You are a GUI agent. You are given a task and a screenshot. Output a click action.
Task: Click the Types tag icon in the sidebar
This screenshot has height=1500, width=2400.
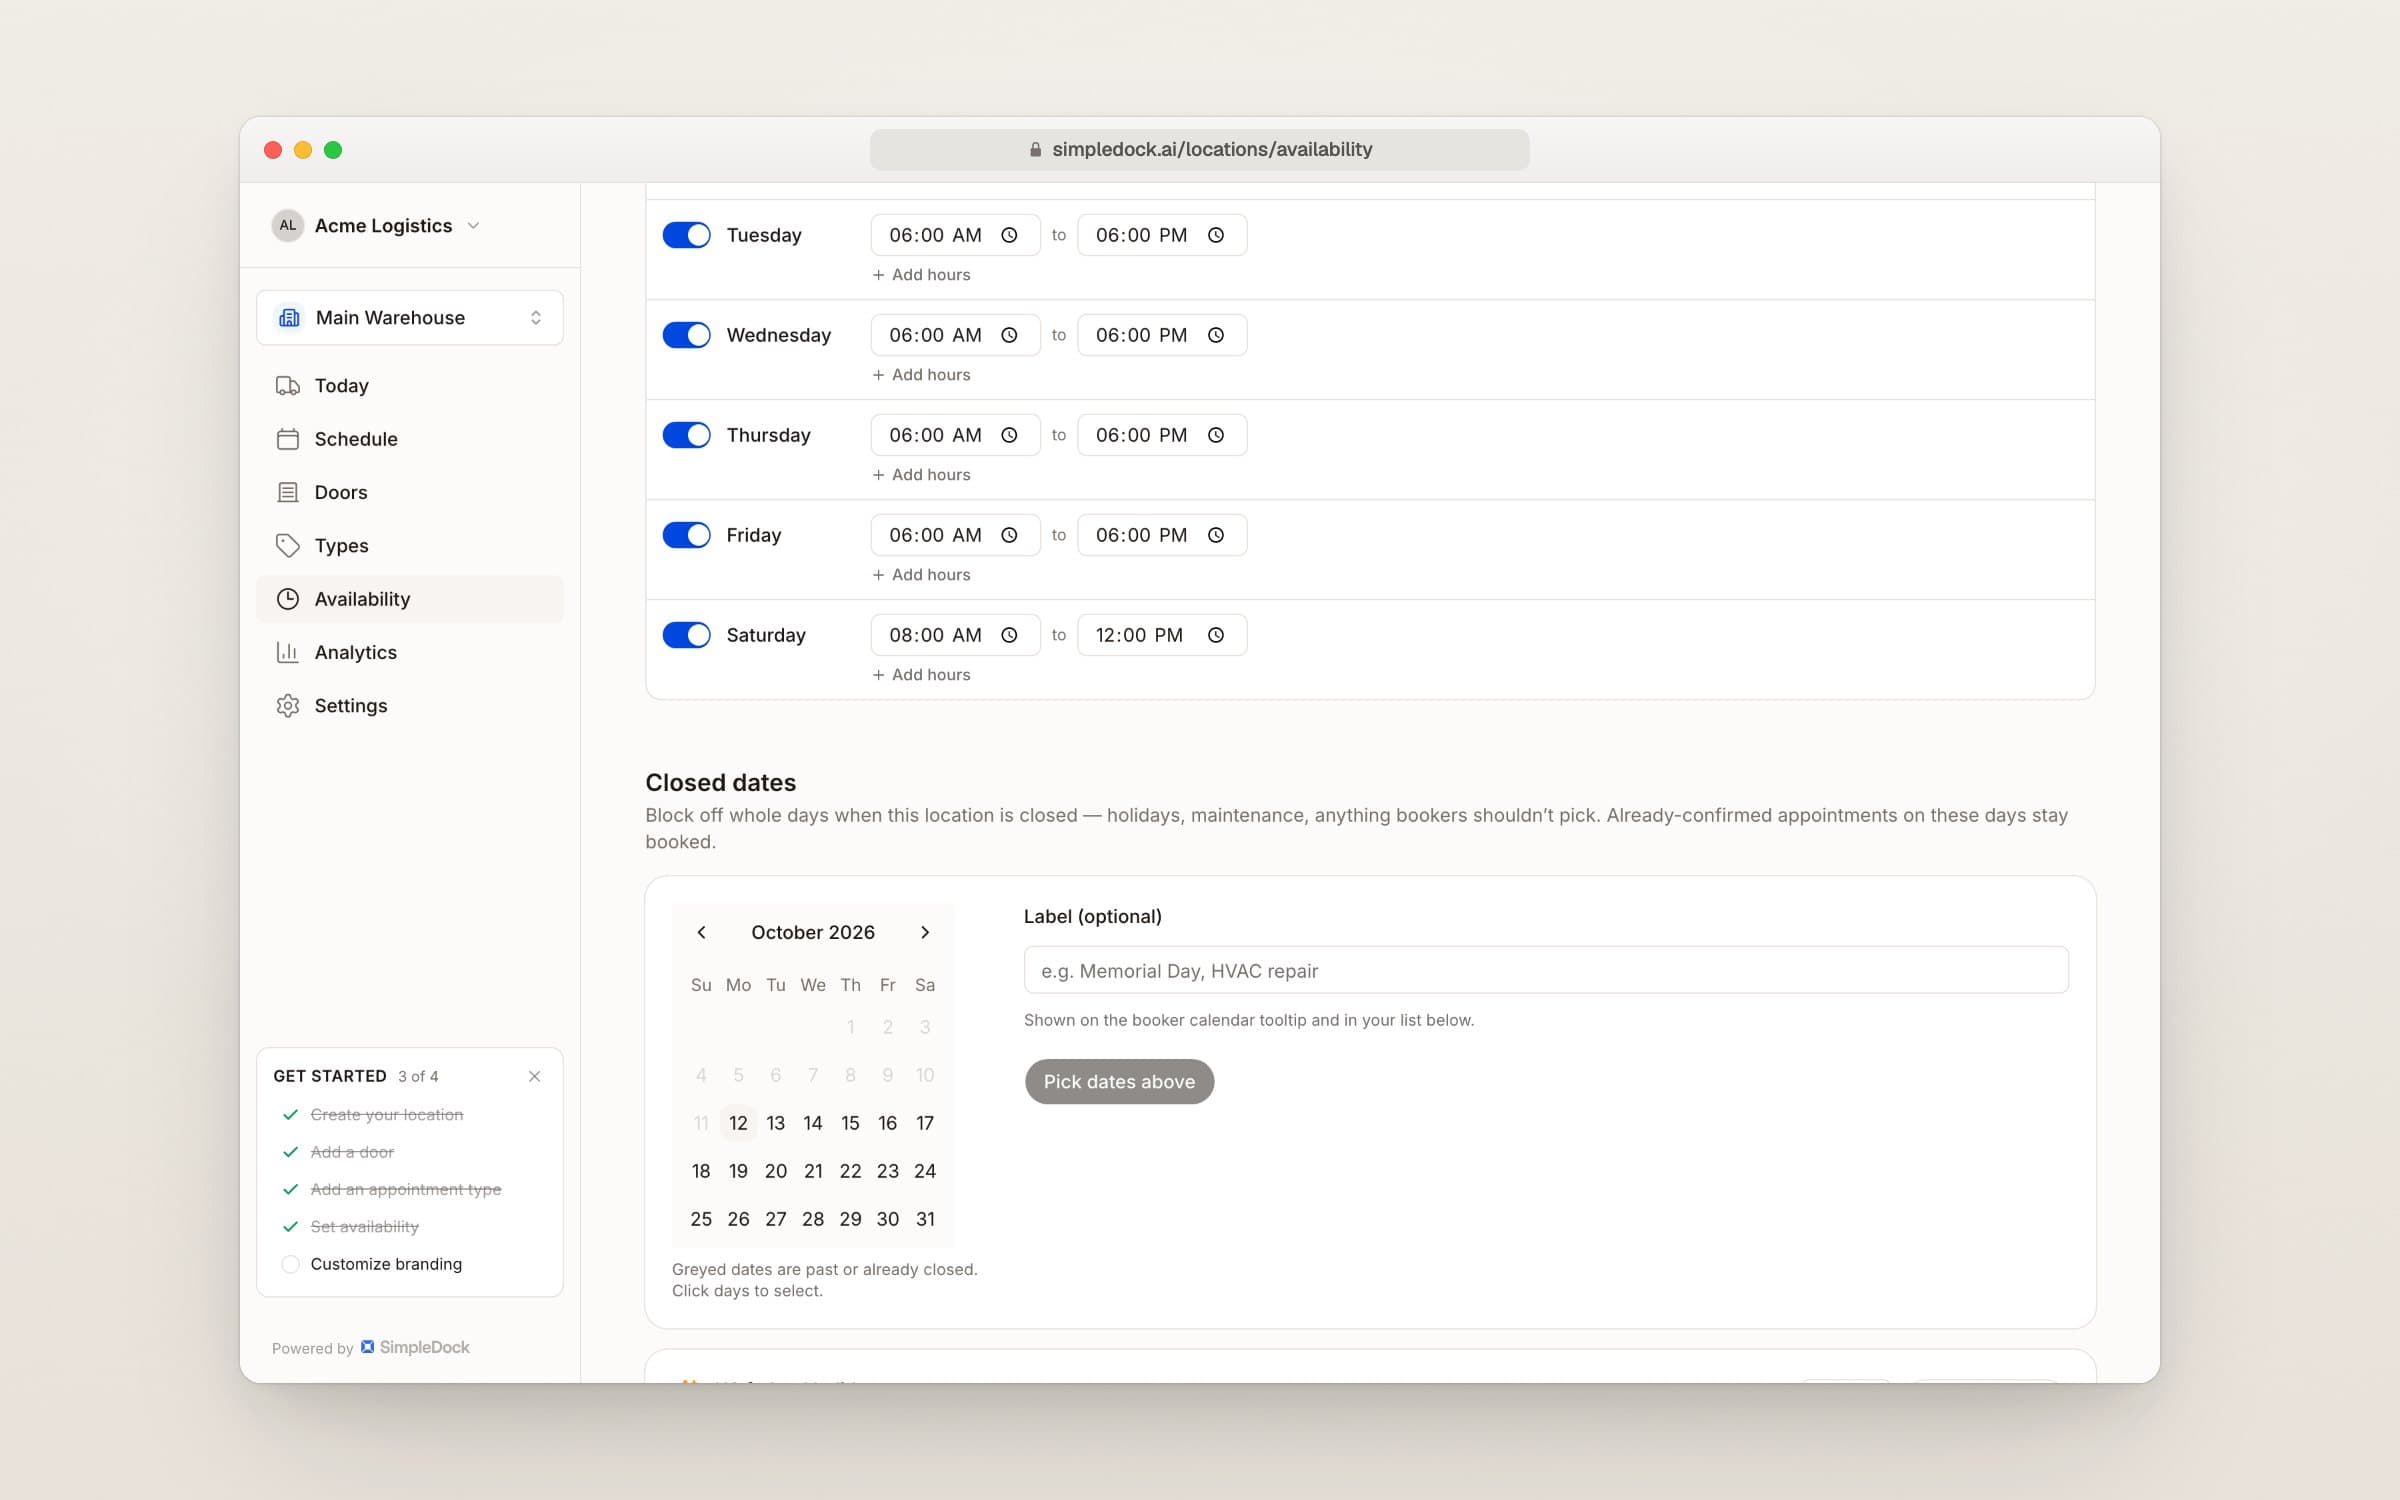(x=288, y=545)
